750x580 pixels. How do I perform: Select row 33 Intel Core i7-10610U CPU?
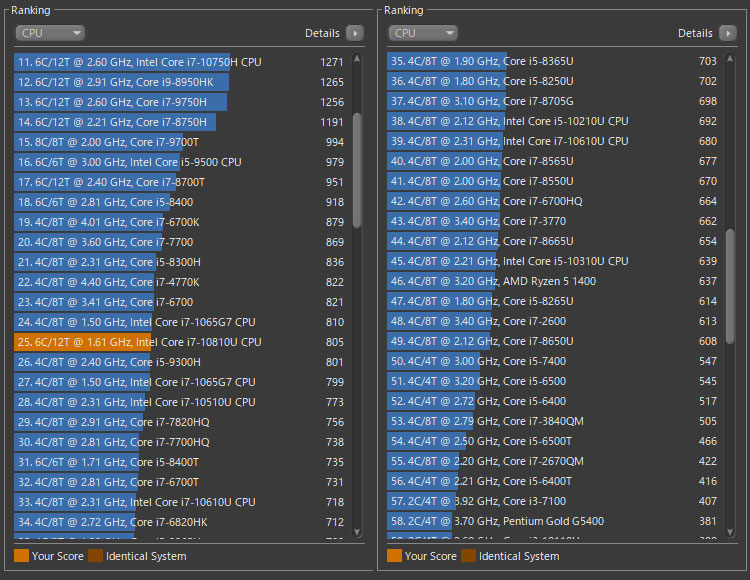pos(180,502)
